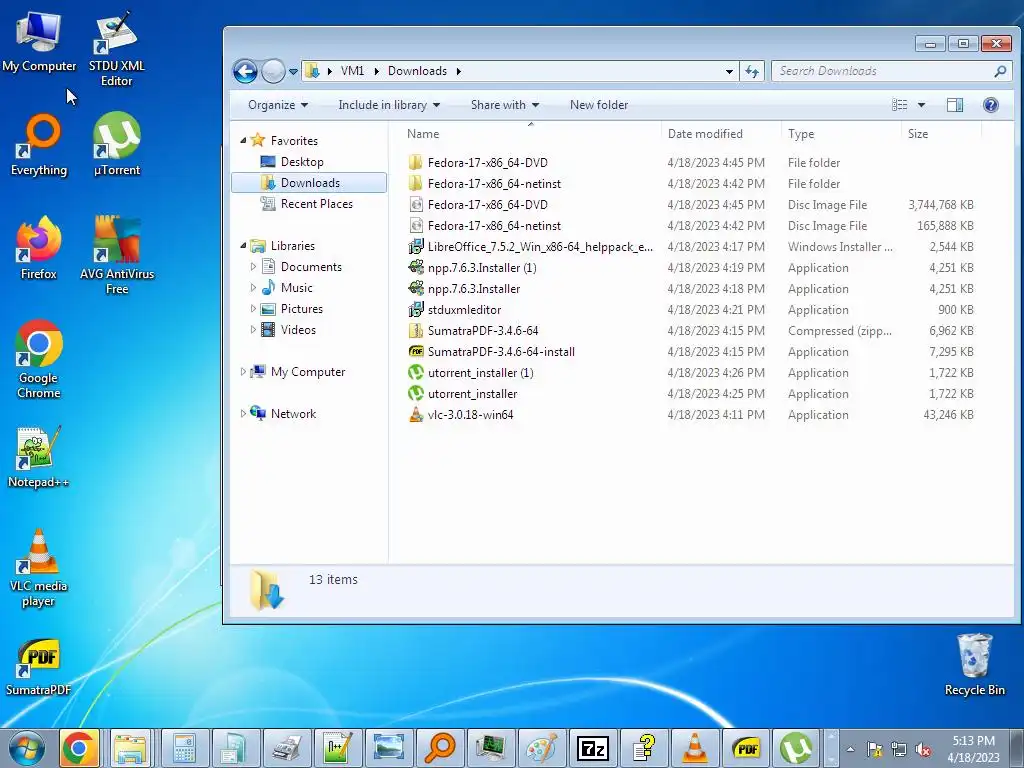
Task: Toggle the preview pane button
Action: (x=955, y=105)
